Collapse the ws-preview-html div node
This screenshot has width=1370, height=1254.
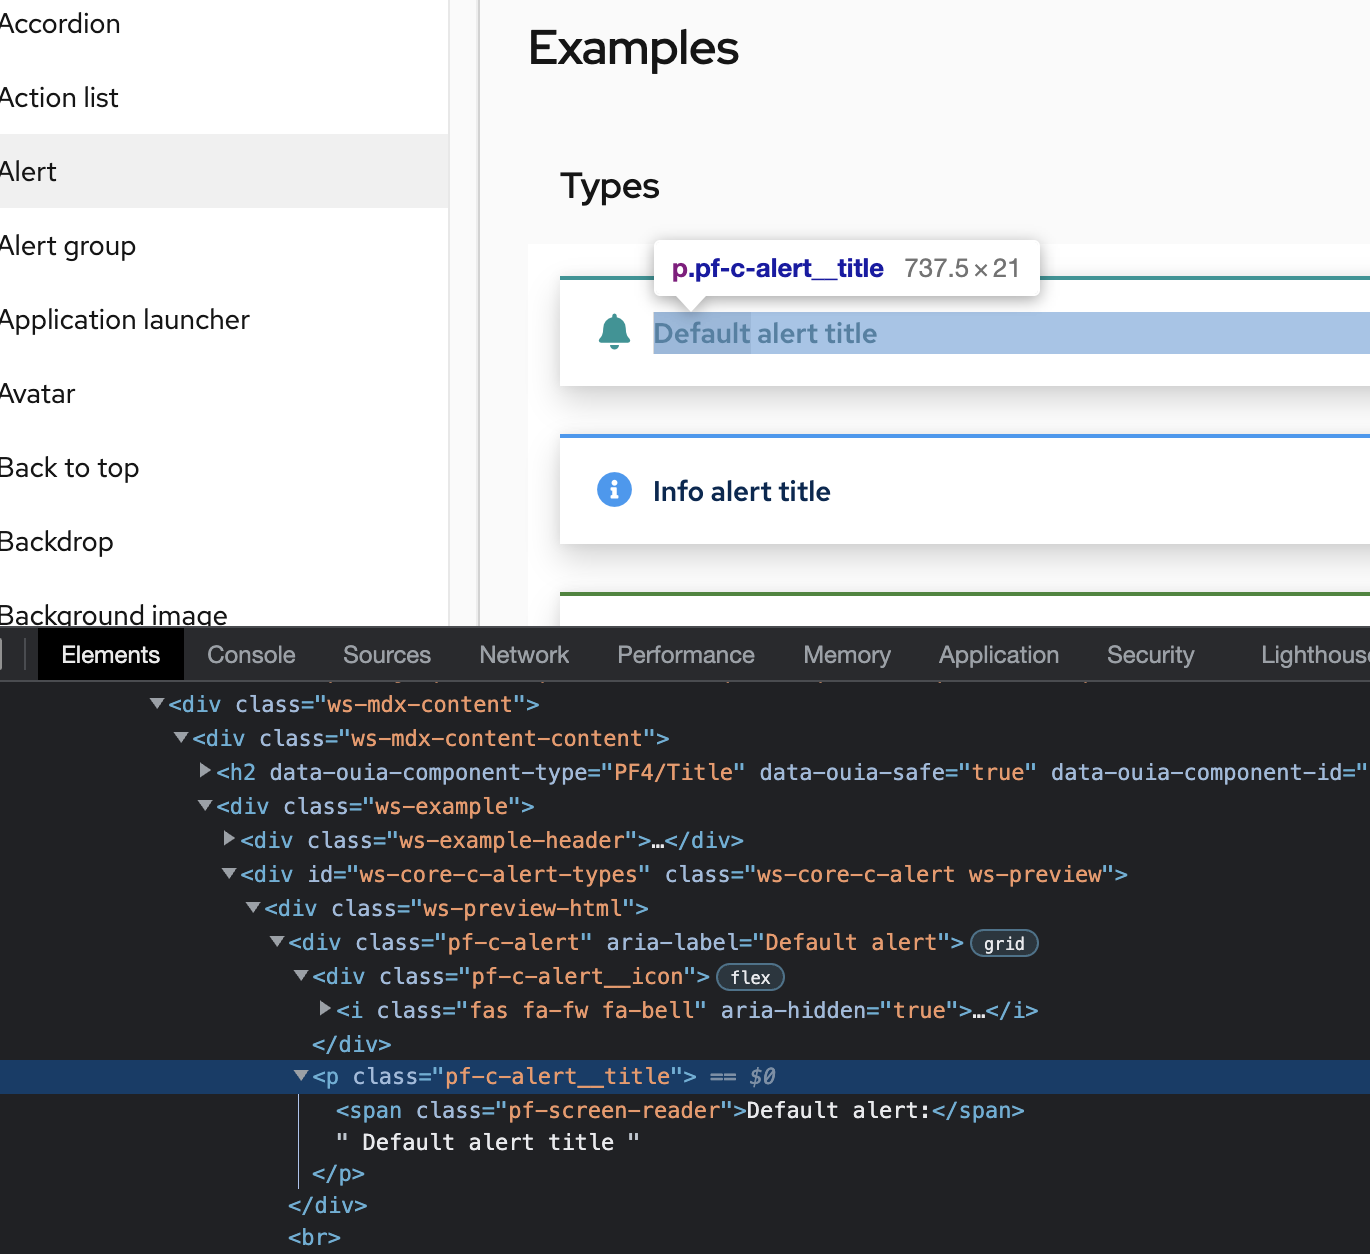click(253, 907)
